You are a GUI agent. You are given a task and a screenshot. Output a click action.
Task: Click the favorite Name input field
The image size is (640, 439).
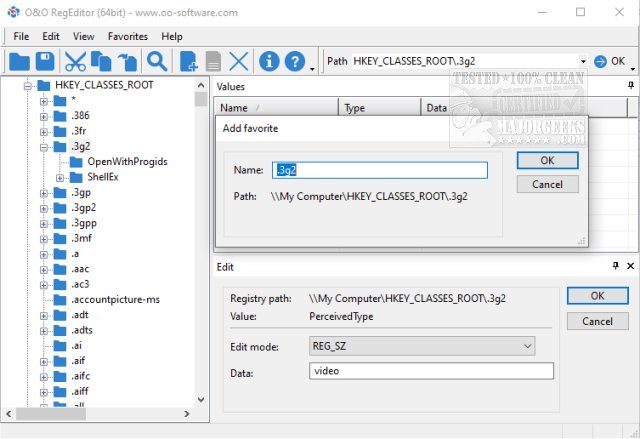pos(380,170)
